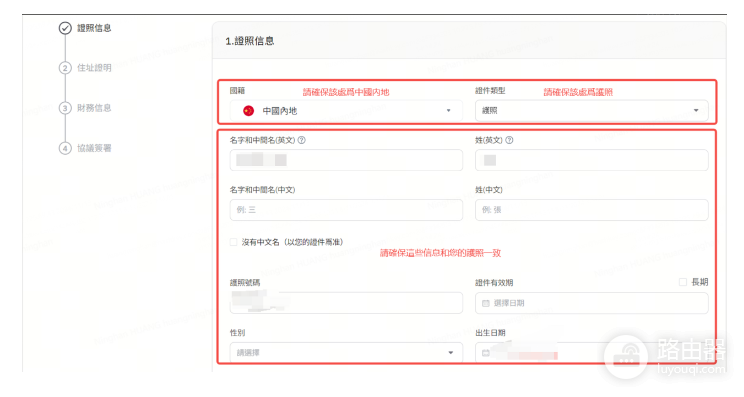The image size is (744, 397).
Task: Click the 名字和中間名(中文) input field
Action: pyautogui.click(x=346, y=210)
